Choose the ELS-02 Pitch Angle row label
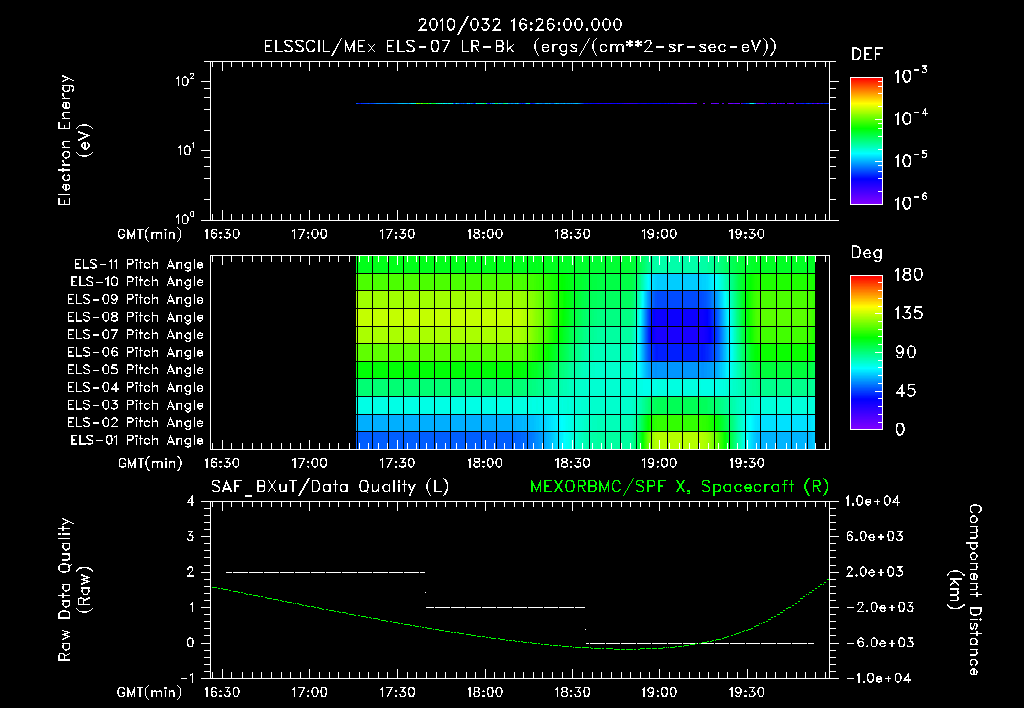The image size is (1024, 708). (136, 423)
